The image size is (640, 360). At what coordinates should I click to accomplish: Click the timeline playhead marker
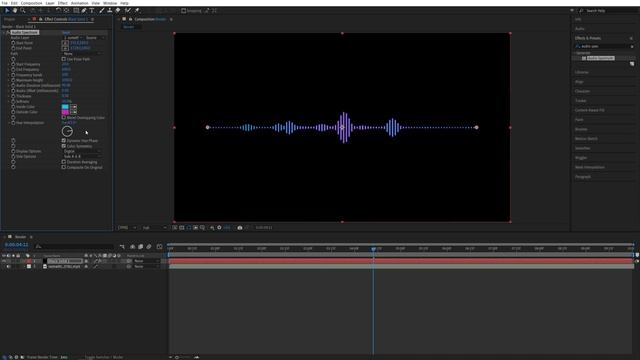373,249
